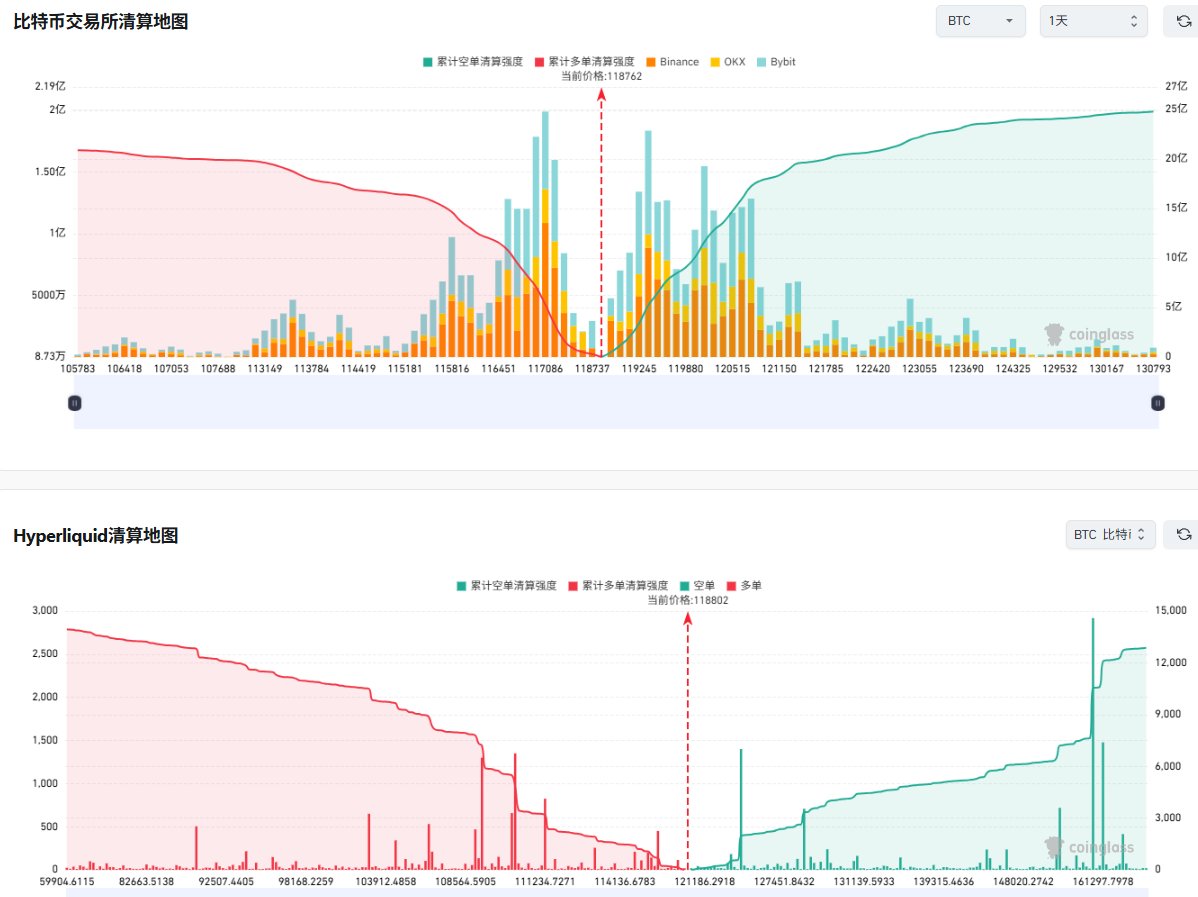Screen dimensions: 1198x897
Task: Toggle the 累计空单清算强度 legend in top chart
Action: 473,62
